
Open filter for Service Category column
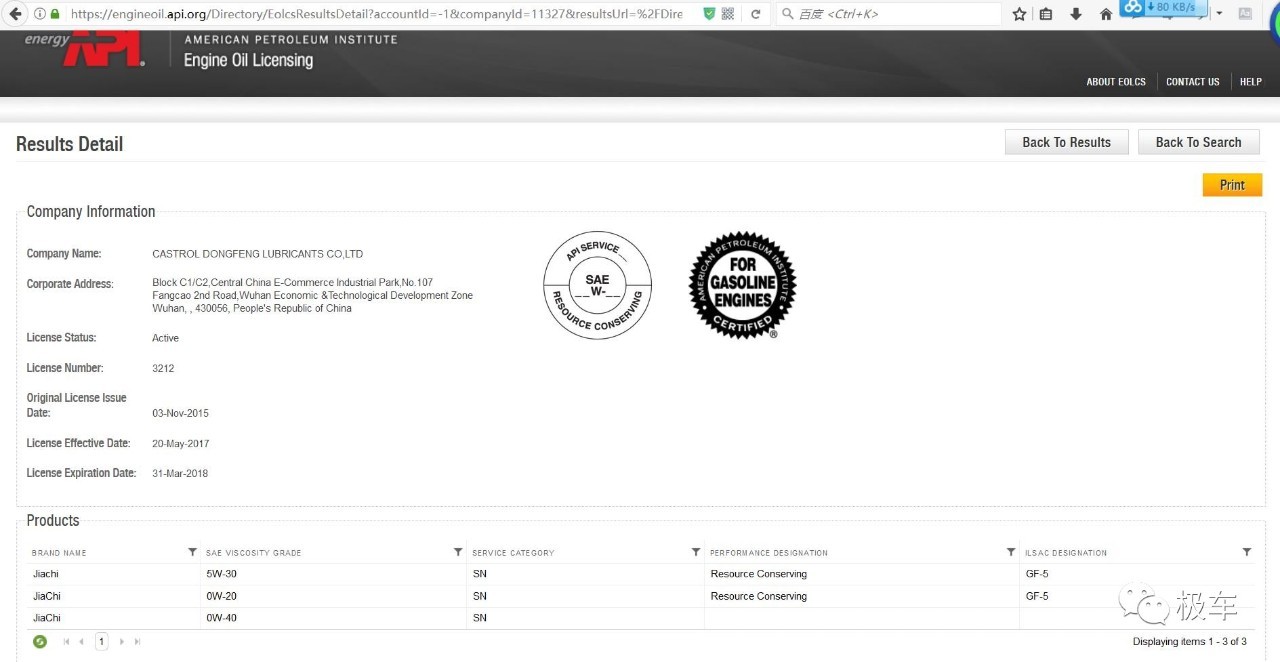696,552
